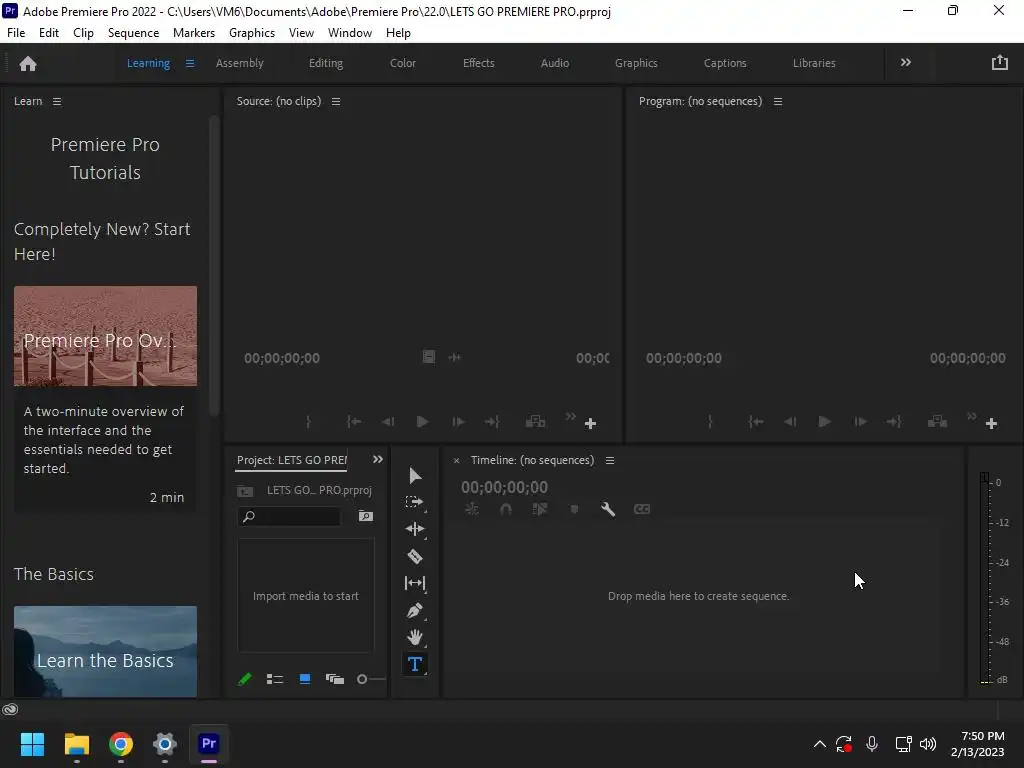Click Source drag video only icon
1024x768 pixels.
click(x=428, y=357)
